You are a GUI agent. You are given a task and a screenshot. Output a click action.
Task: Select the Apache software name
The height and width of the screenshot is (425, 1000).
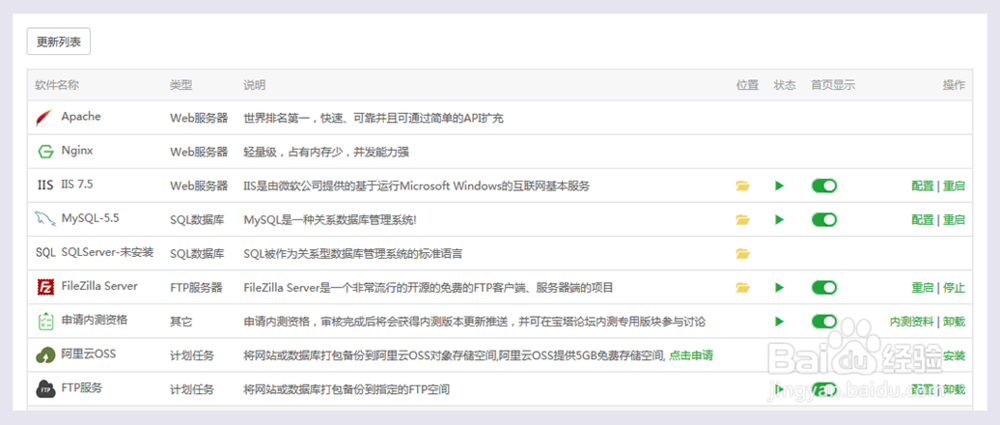[81, 117]
